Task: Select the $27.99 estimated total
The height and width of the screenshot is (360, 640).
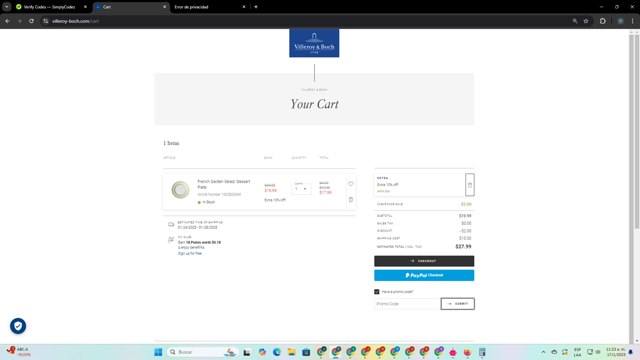Action: [463, 247]
